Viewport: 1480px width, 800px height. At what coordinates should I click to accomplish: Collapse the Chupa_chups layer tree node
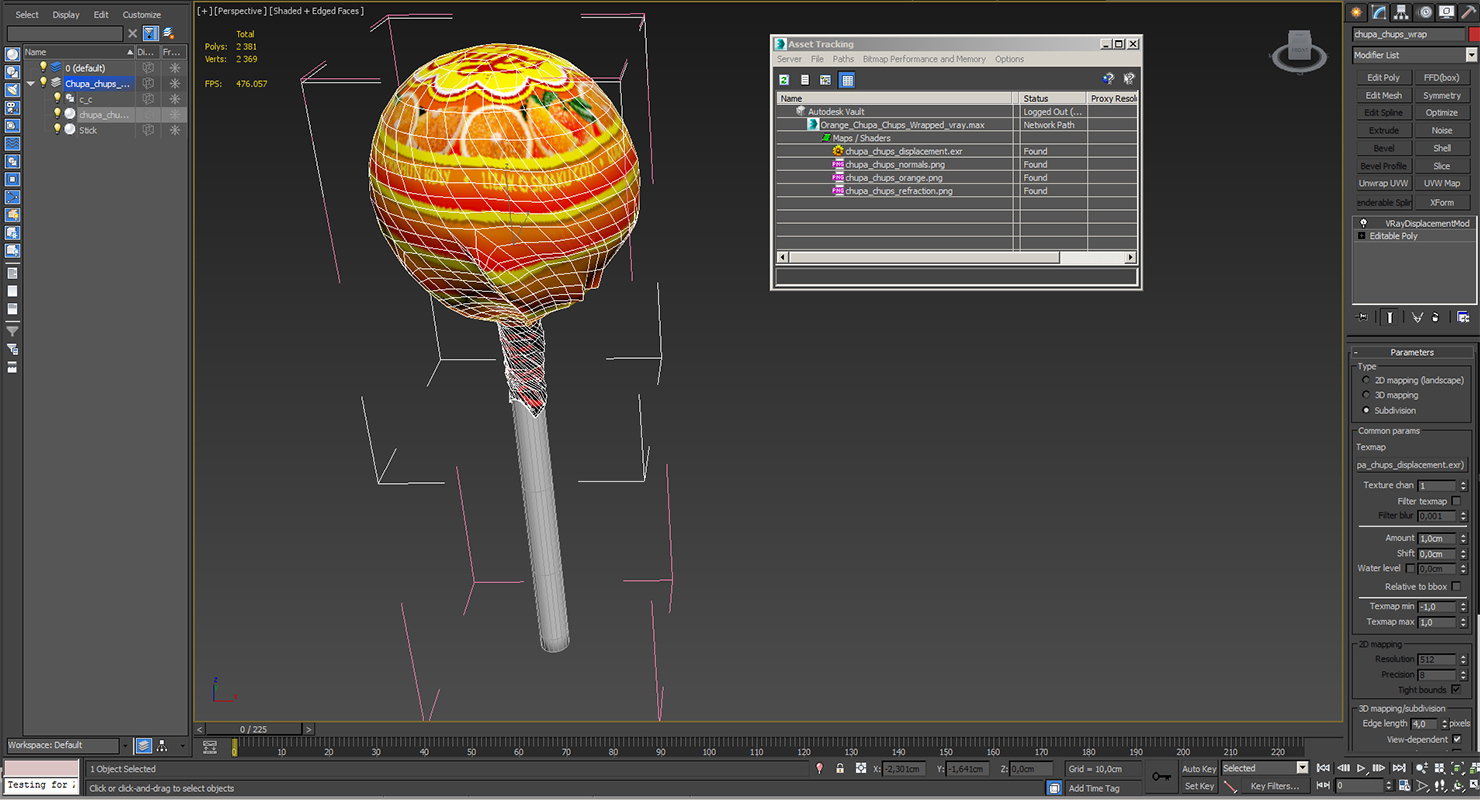(x=31, y=83)
